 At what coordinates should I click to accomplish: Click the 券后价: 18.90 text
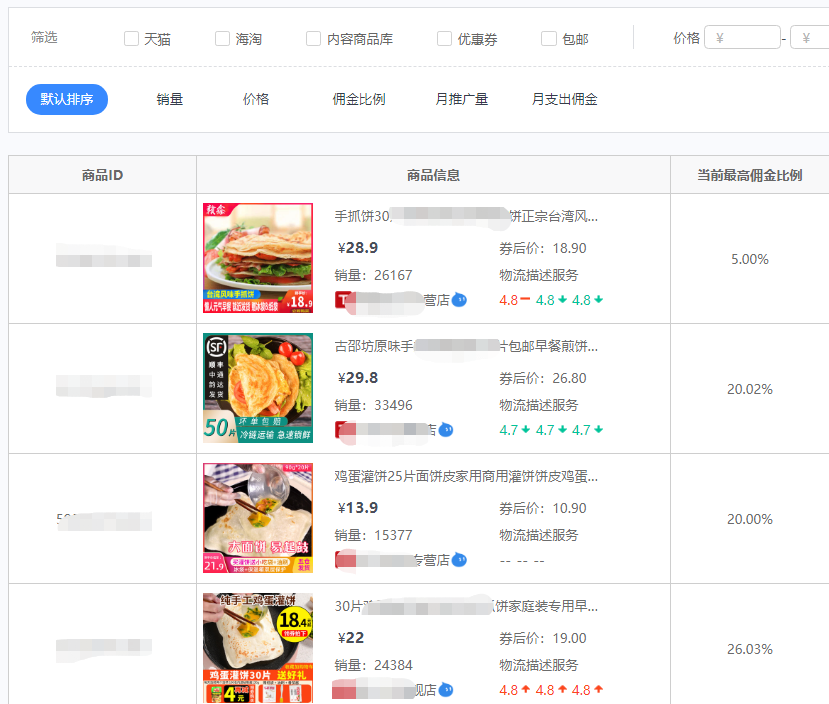click(x=543, y=248)
